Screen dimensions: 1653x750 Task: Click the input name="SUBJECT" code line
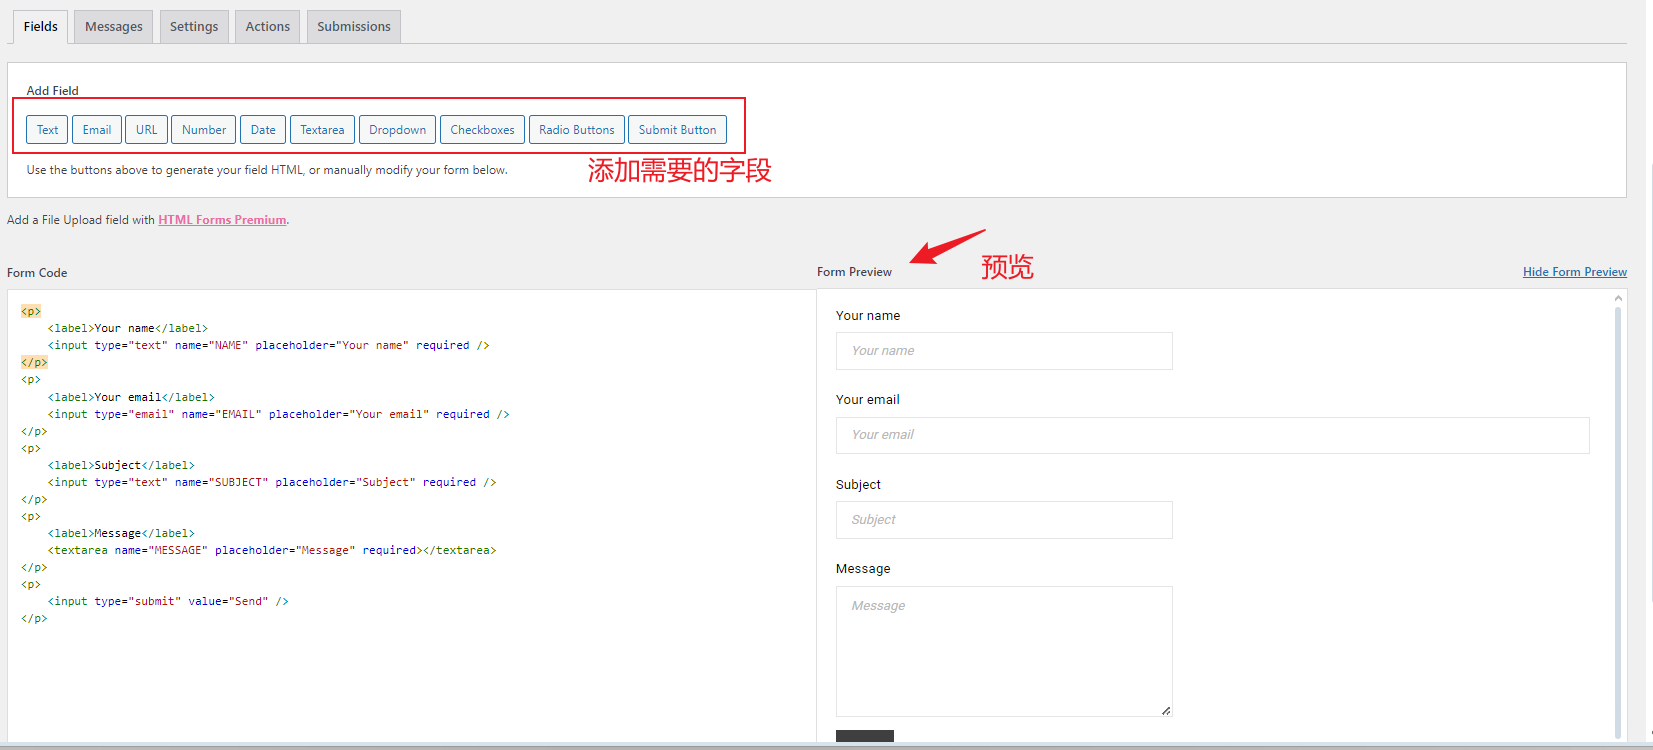(272, 482)
